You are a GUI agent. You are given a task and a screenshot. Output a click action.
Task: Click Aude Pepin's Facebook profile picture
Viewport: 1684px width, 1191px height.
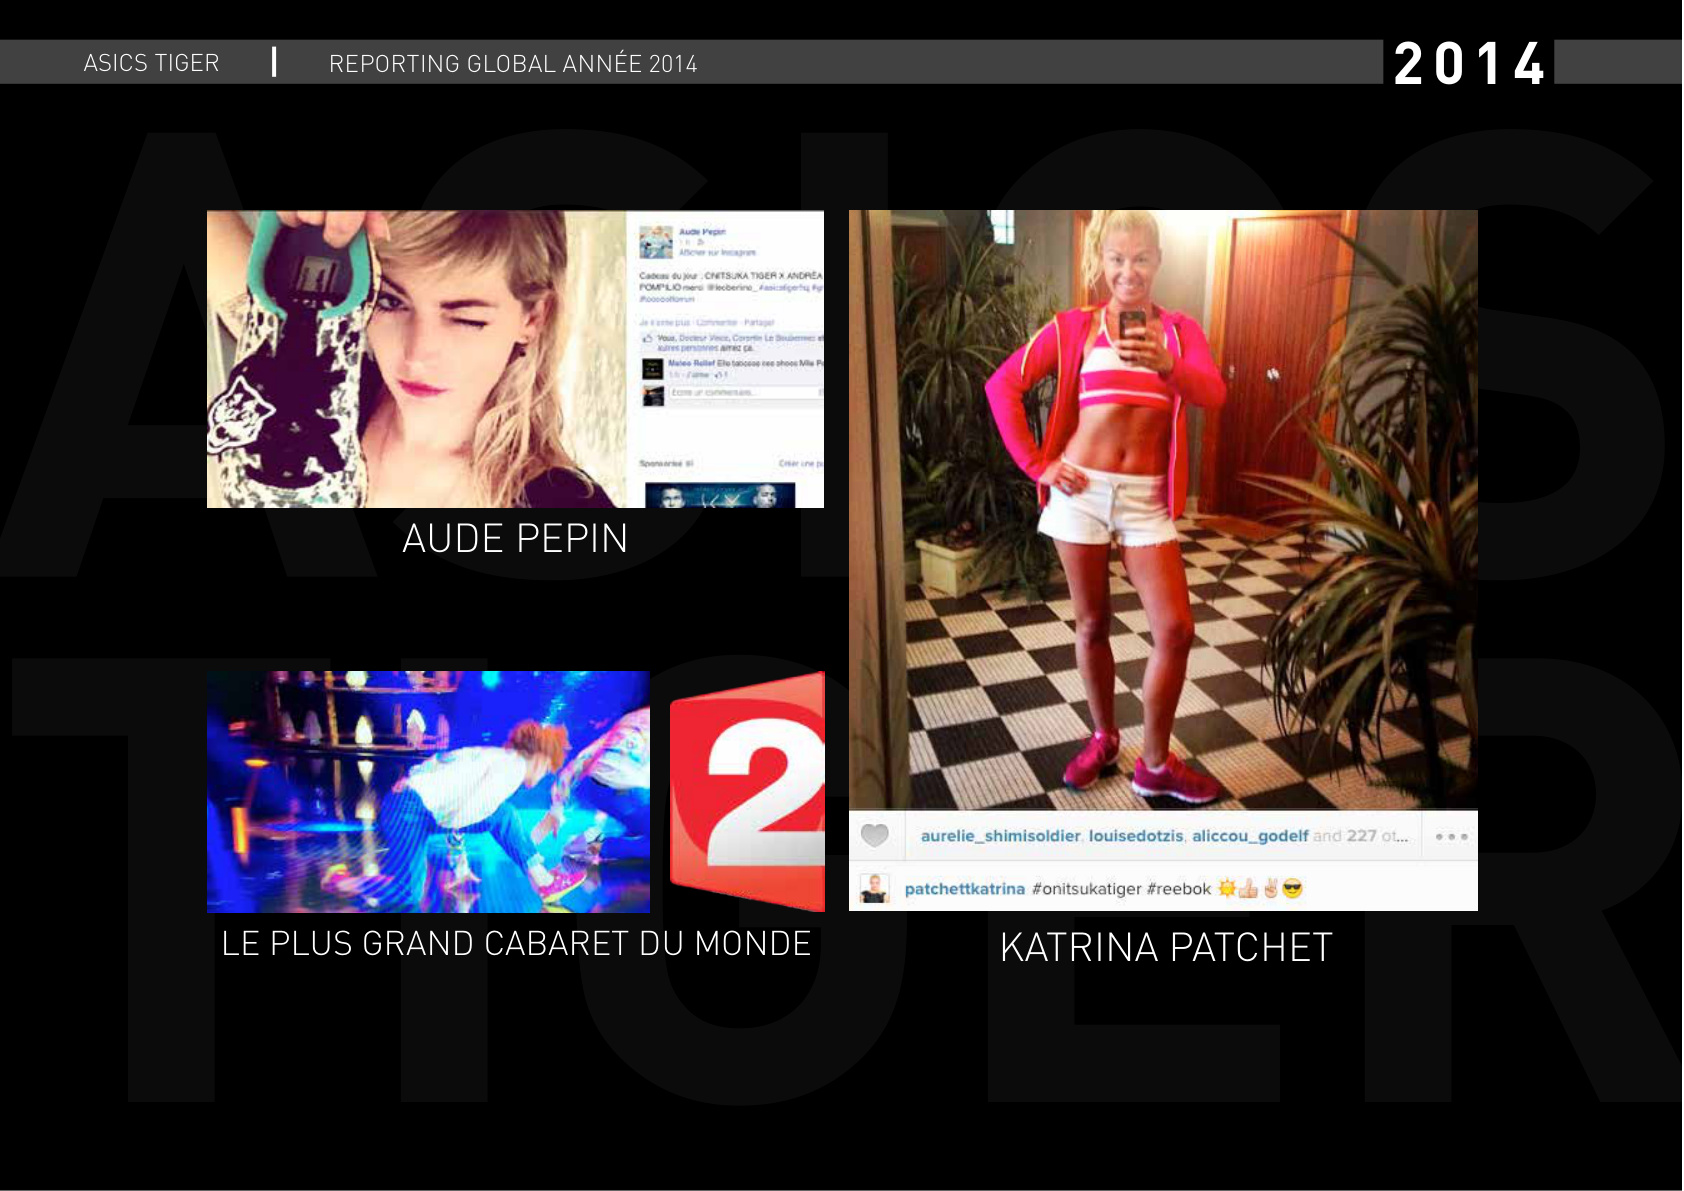[656, 242]
